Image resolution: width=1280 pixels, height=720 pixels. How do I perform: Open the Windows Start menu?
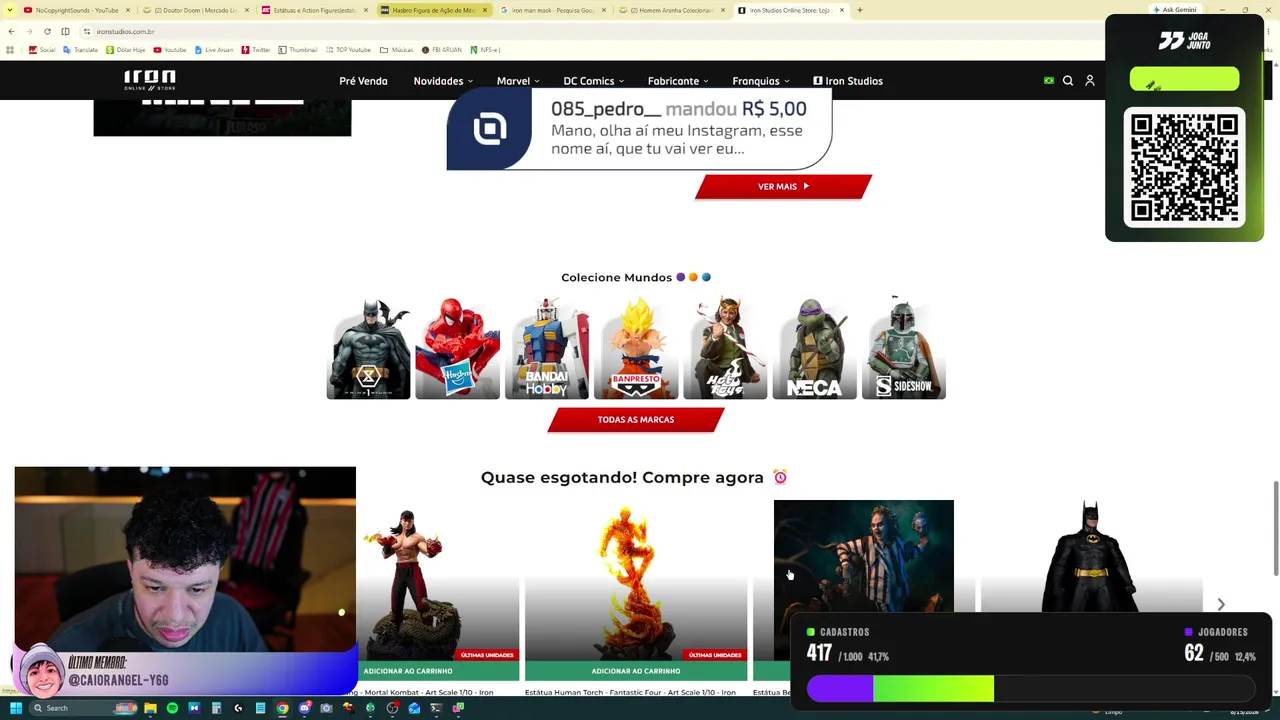pyautogui.click(x=16, y=708)
